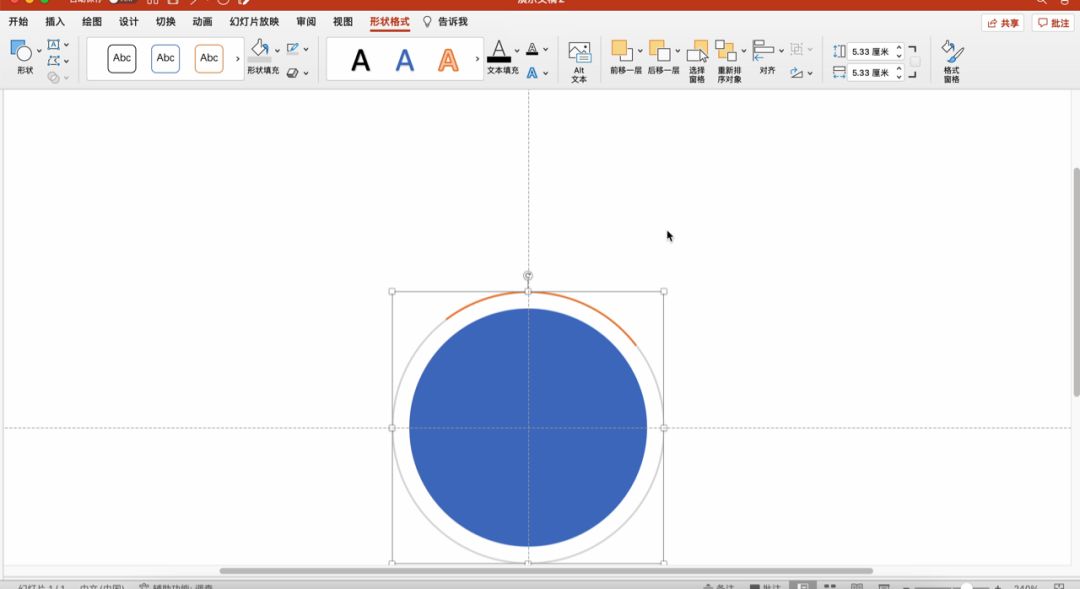The width and height of the screenshot is (1080, 589).
Task: Expand the 文本填充 dropdown arrow
Action: [517, 51]
